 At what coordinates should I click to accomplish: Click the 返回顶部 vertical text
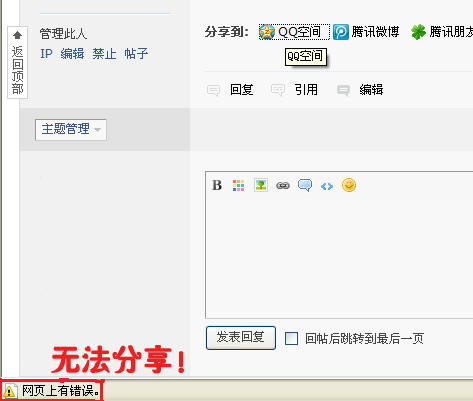(18, 70)
